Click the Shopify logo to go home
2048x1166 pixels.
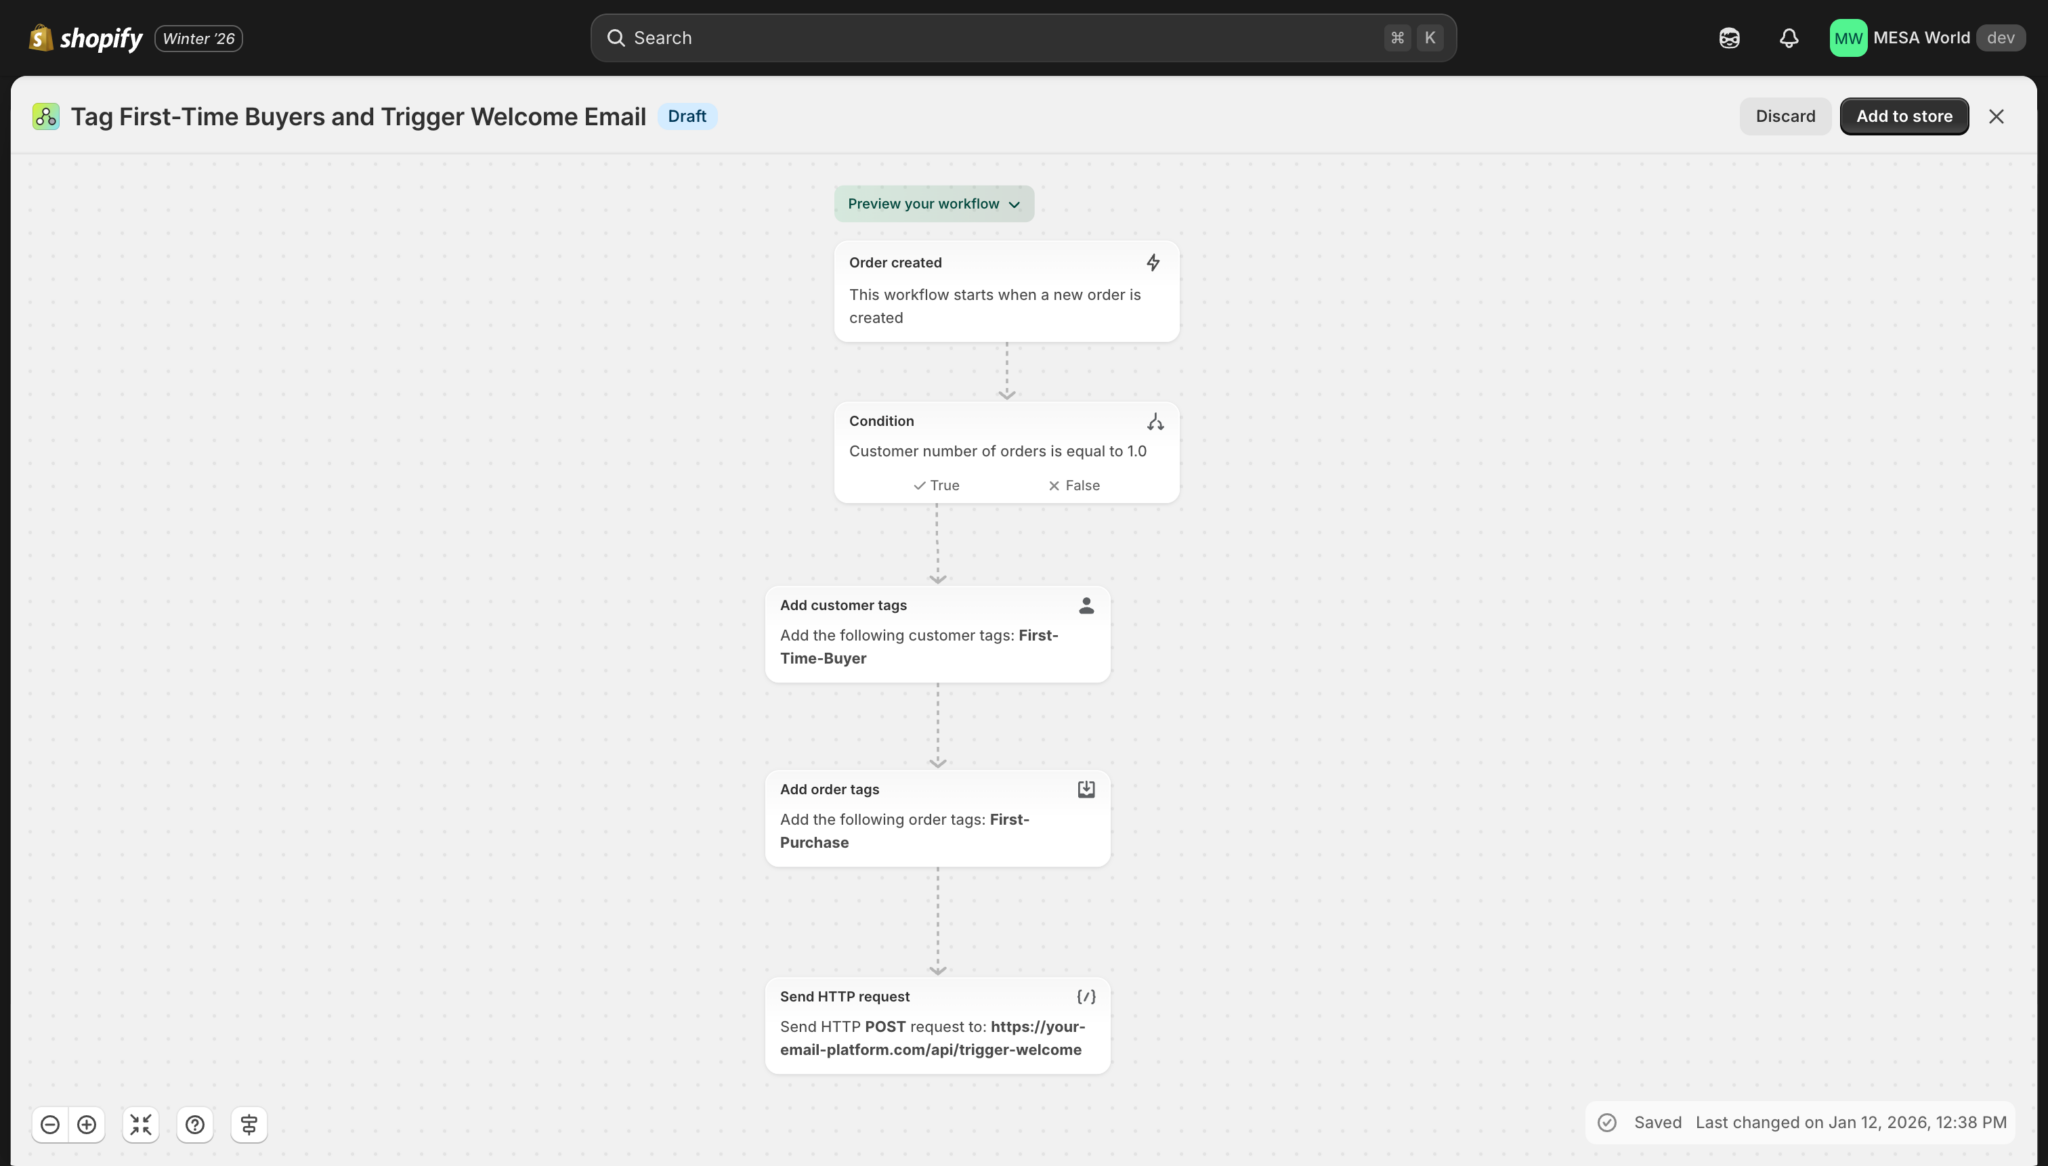86,38
